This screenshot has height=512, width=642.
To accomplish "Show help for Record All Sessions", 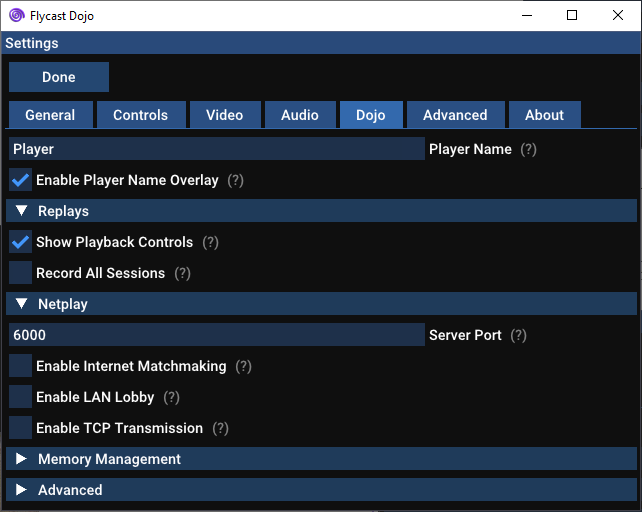I will tap(183, 273).
